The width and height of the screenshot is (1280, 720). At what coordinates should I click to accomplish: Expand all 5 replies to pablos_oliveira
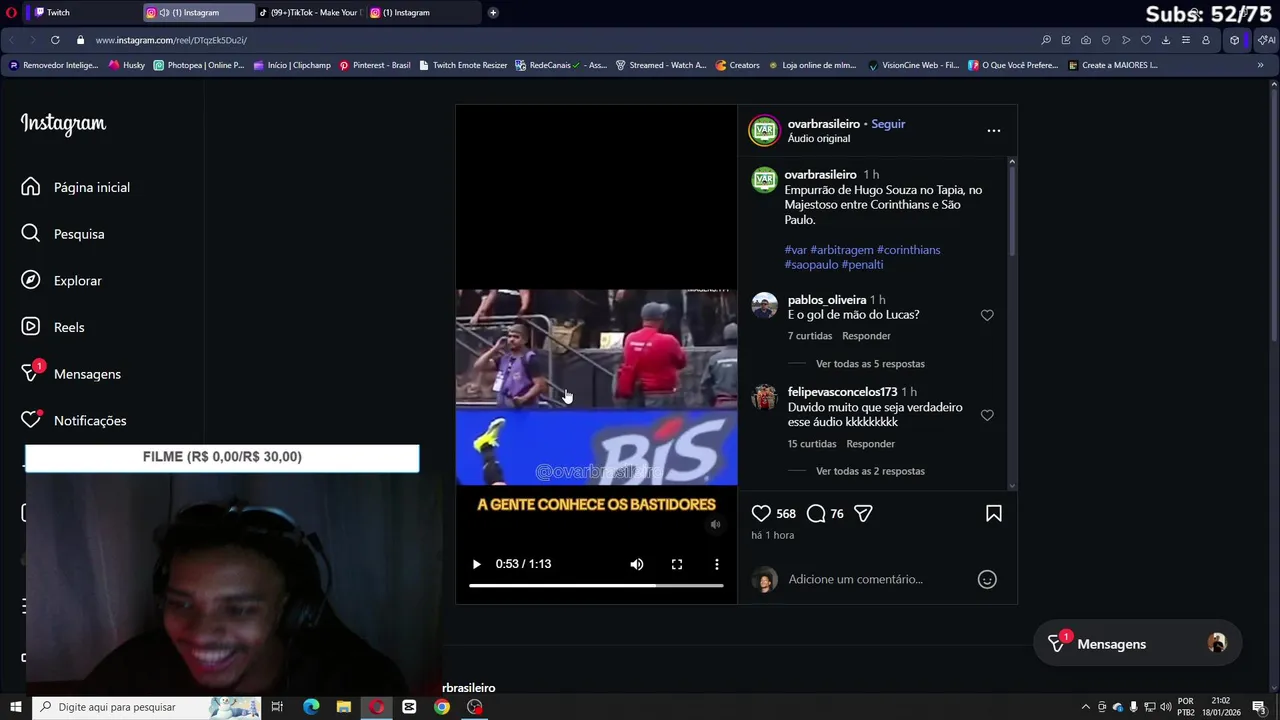coord(870,364)
